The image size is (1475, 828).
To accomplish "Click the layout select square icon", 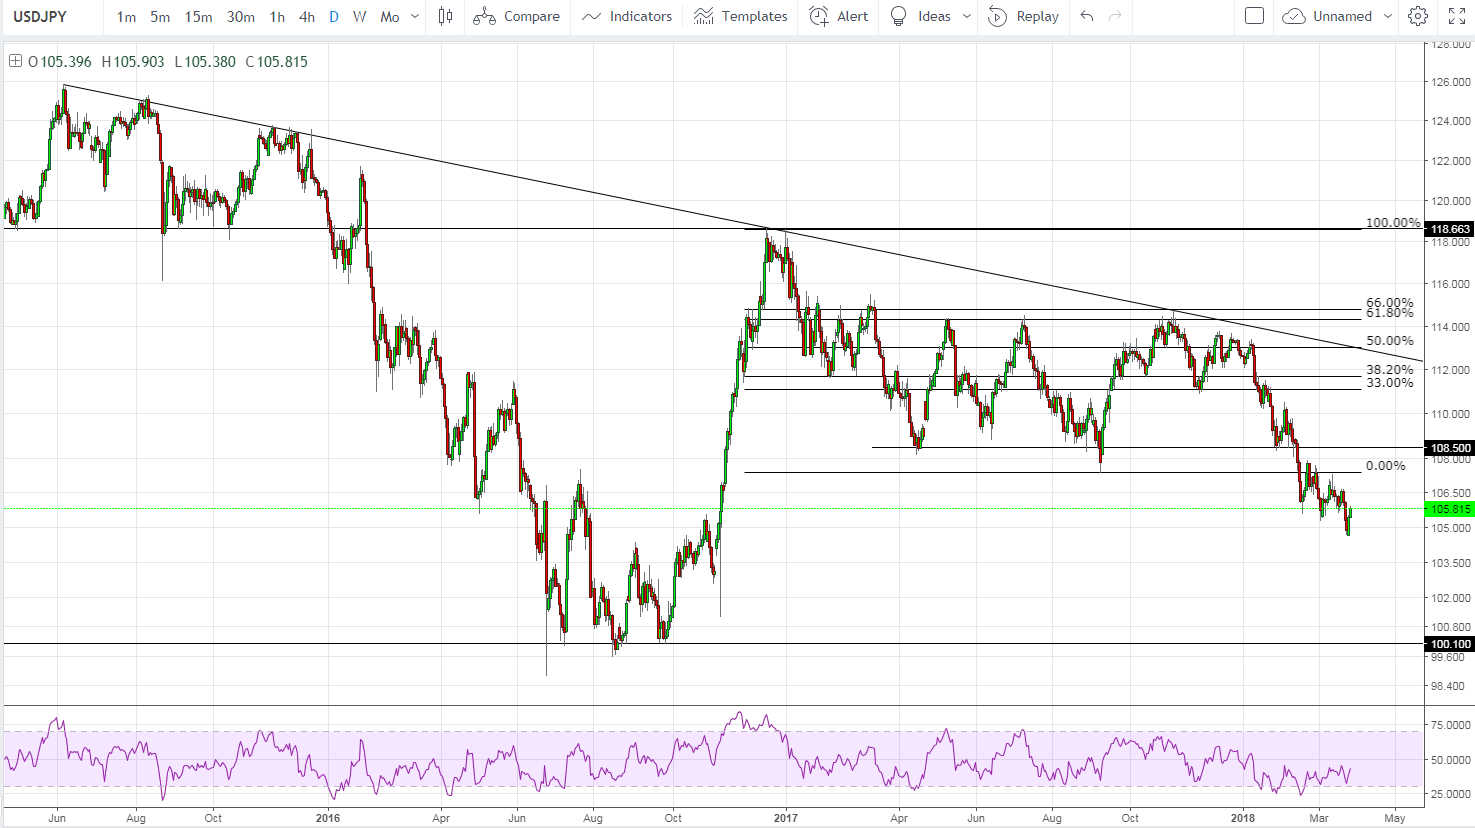I will click(1254, 16).
